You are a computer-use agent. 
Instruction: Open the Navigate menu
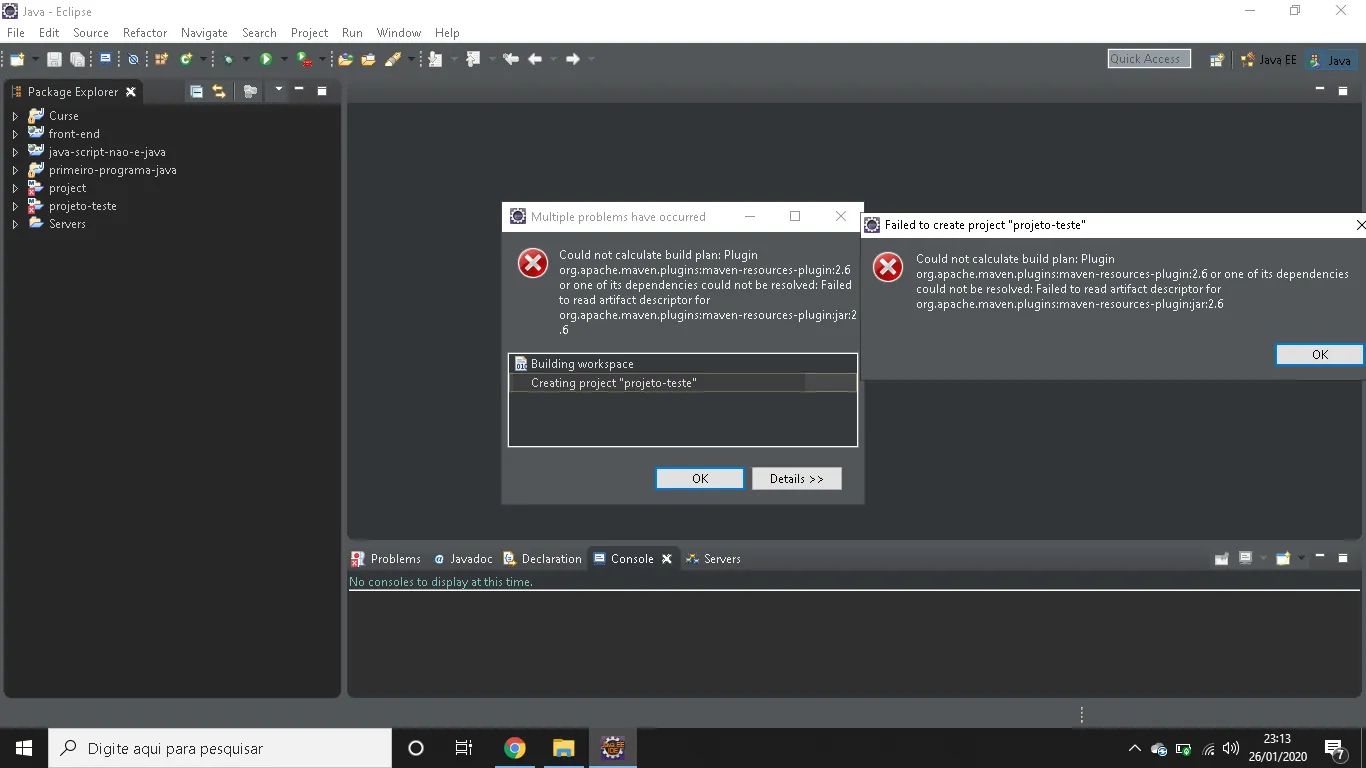tap(204, 33)
